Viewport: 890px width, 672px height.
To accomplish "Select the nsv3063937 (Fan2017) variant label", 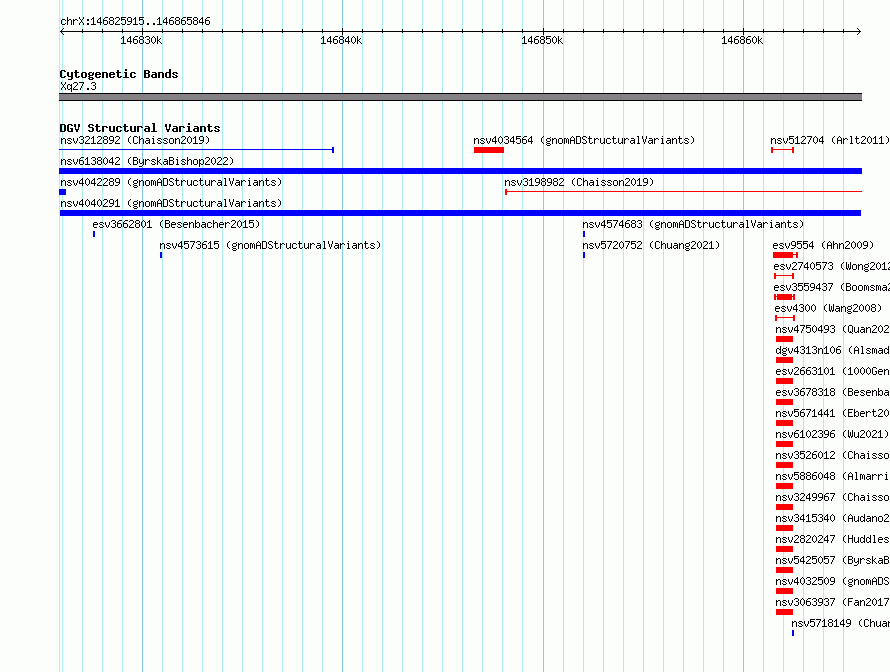I will pyautogui.click(x=832, y=602).
